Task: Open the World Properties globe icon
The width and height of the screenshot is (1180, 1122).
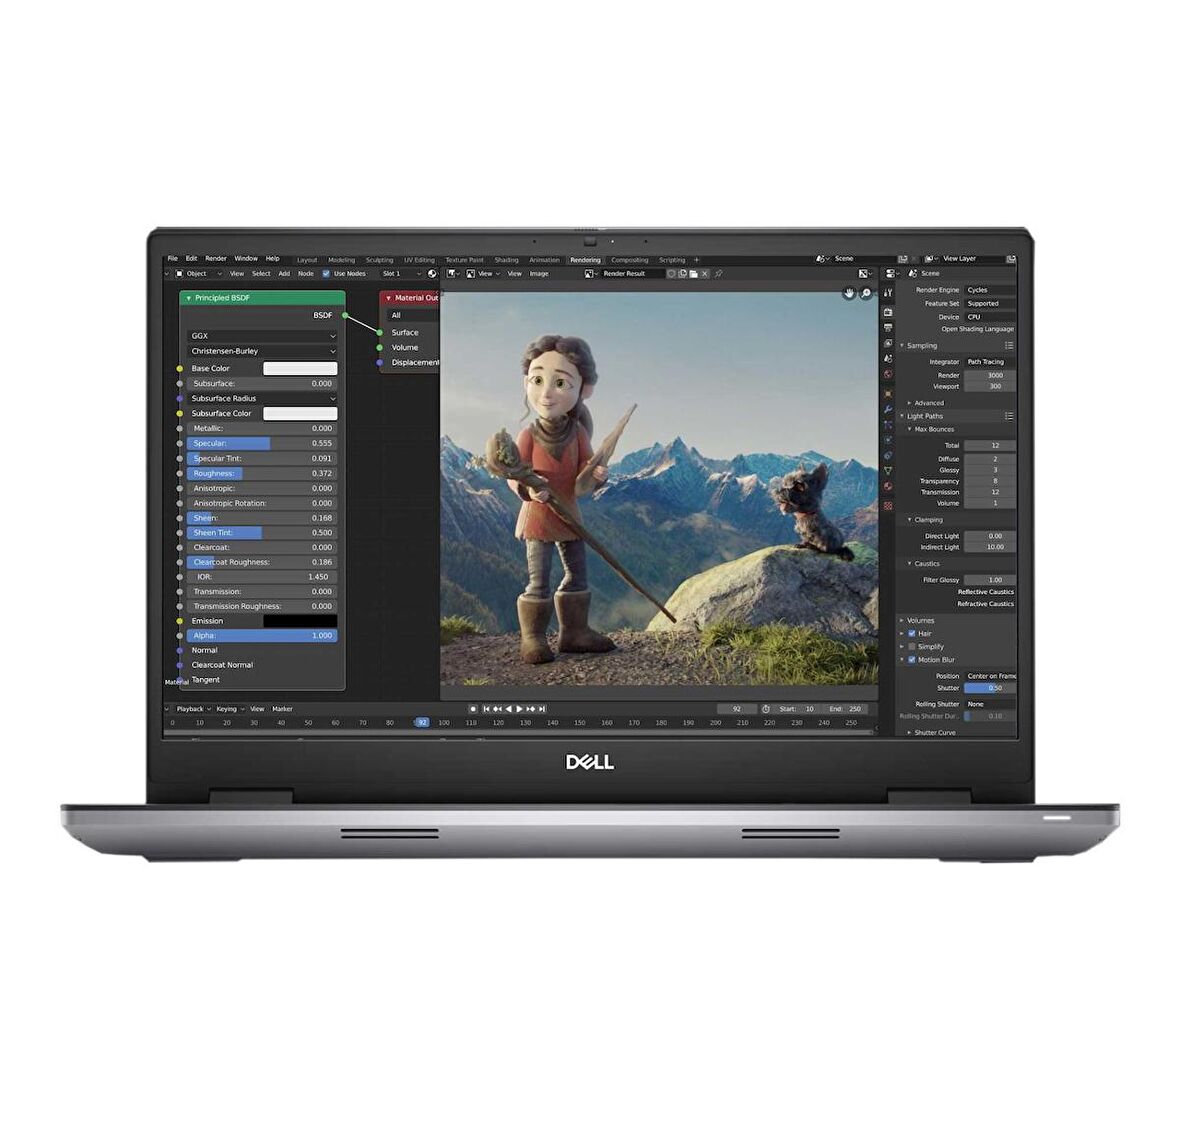Action: [888, 370]
